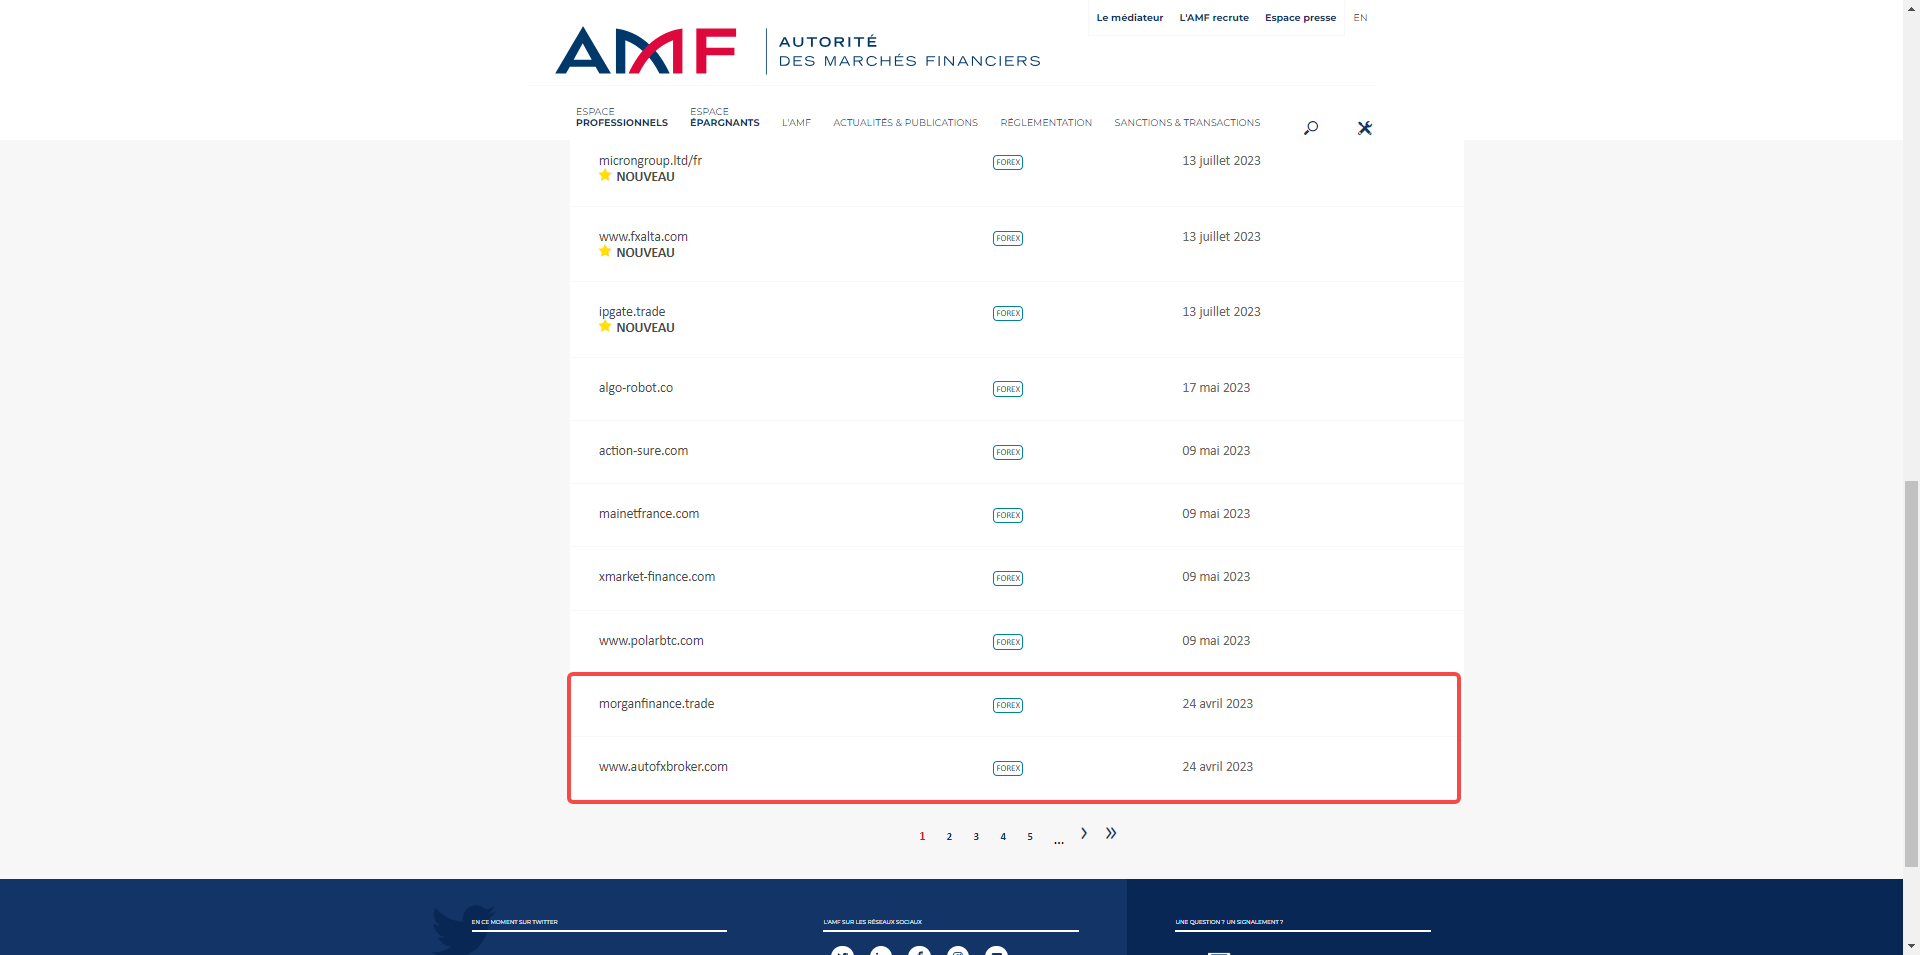This screenshot has width=1920, height=955.
Task: Click FOREX tag on morganfinance.trade row
Action: (x=1007, y=705)
